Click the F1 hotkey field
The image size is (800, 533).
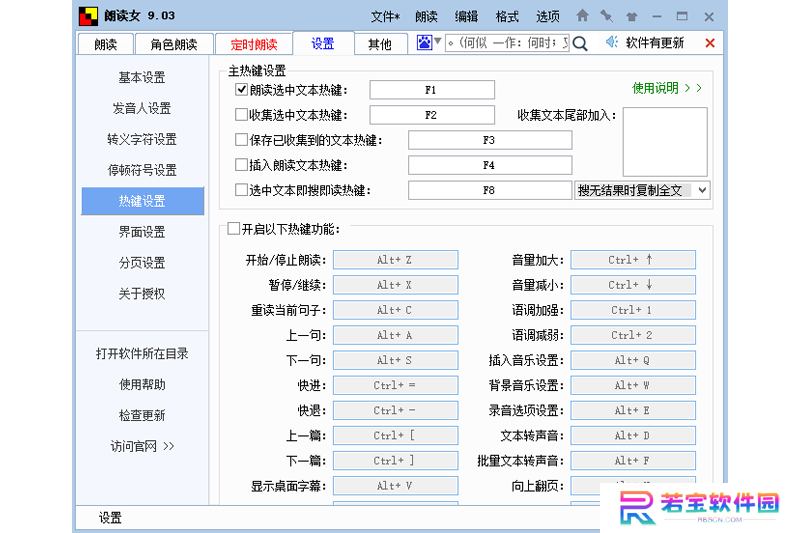pos(432,90)
